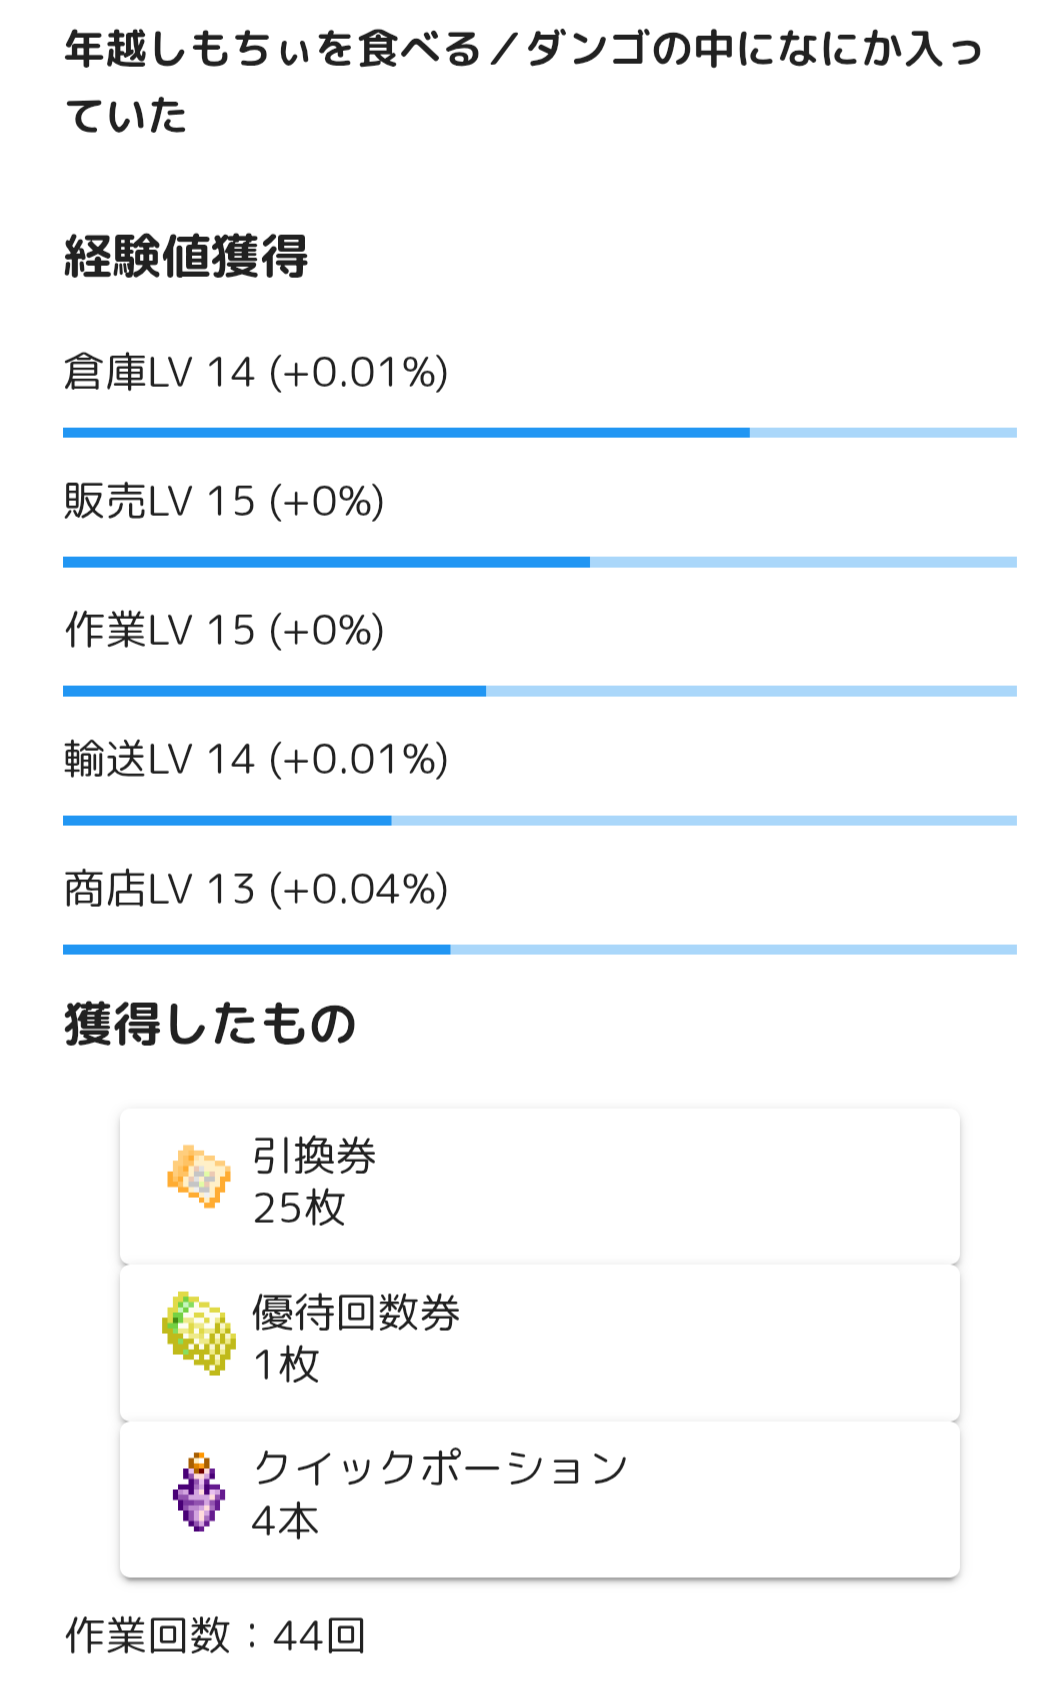Click the 販売LV 15 progress bar

(539, 562)
